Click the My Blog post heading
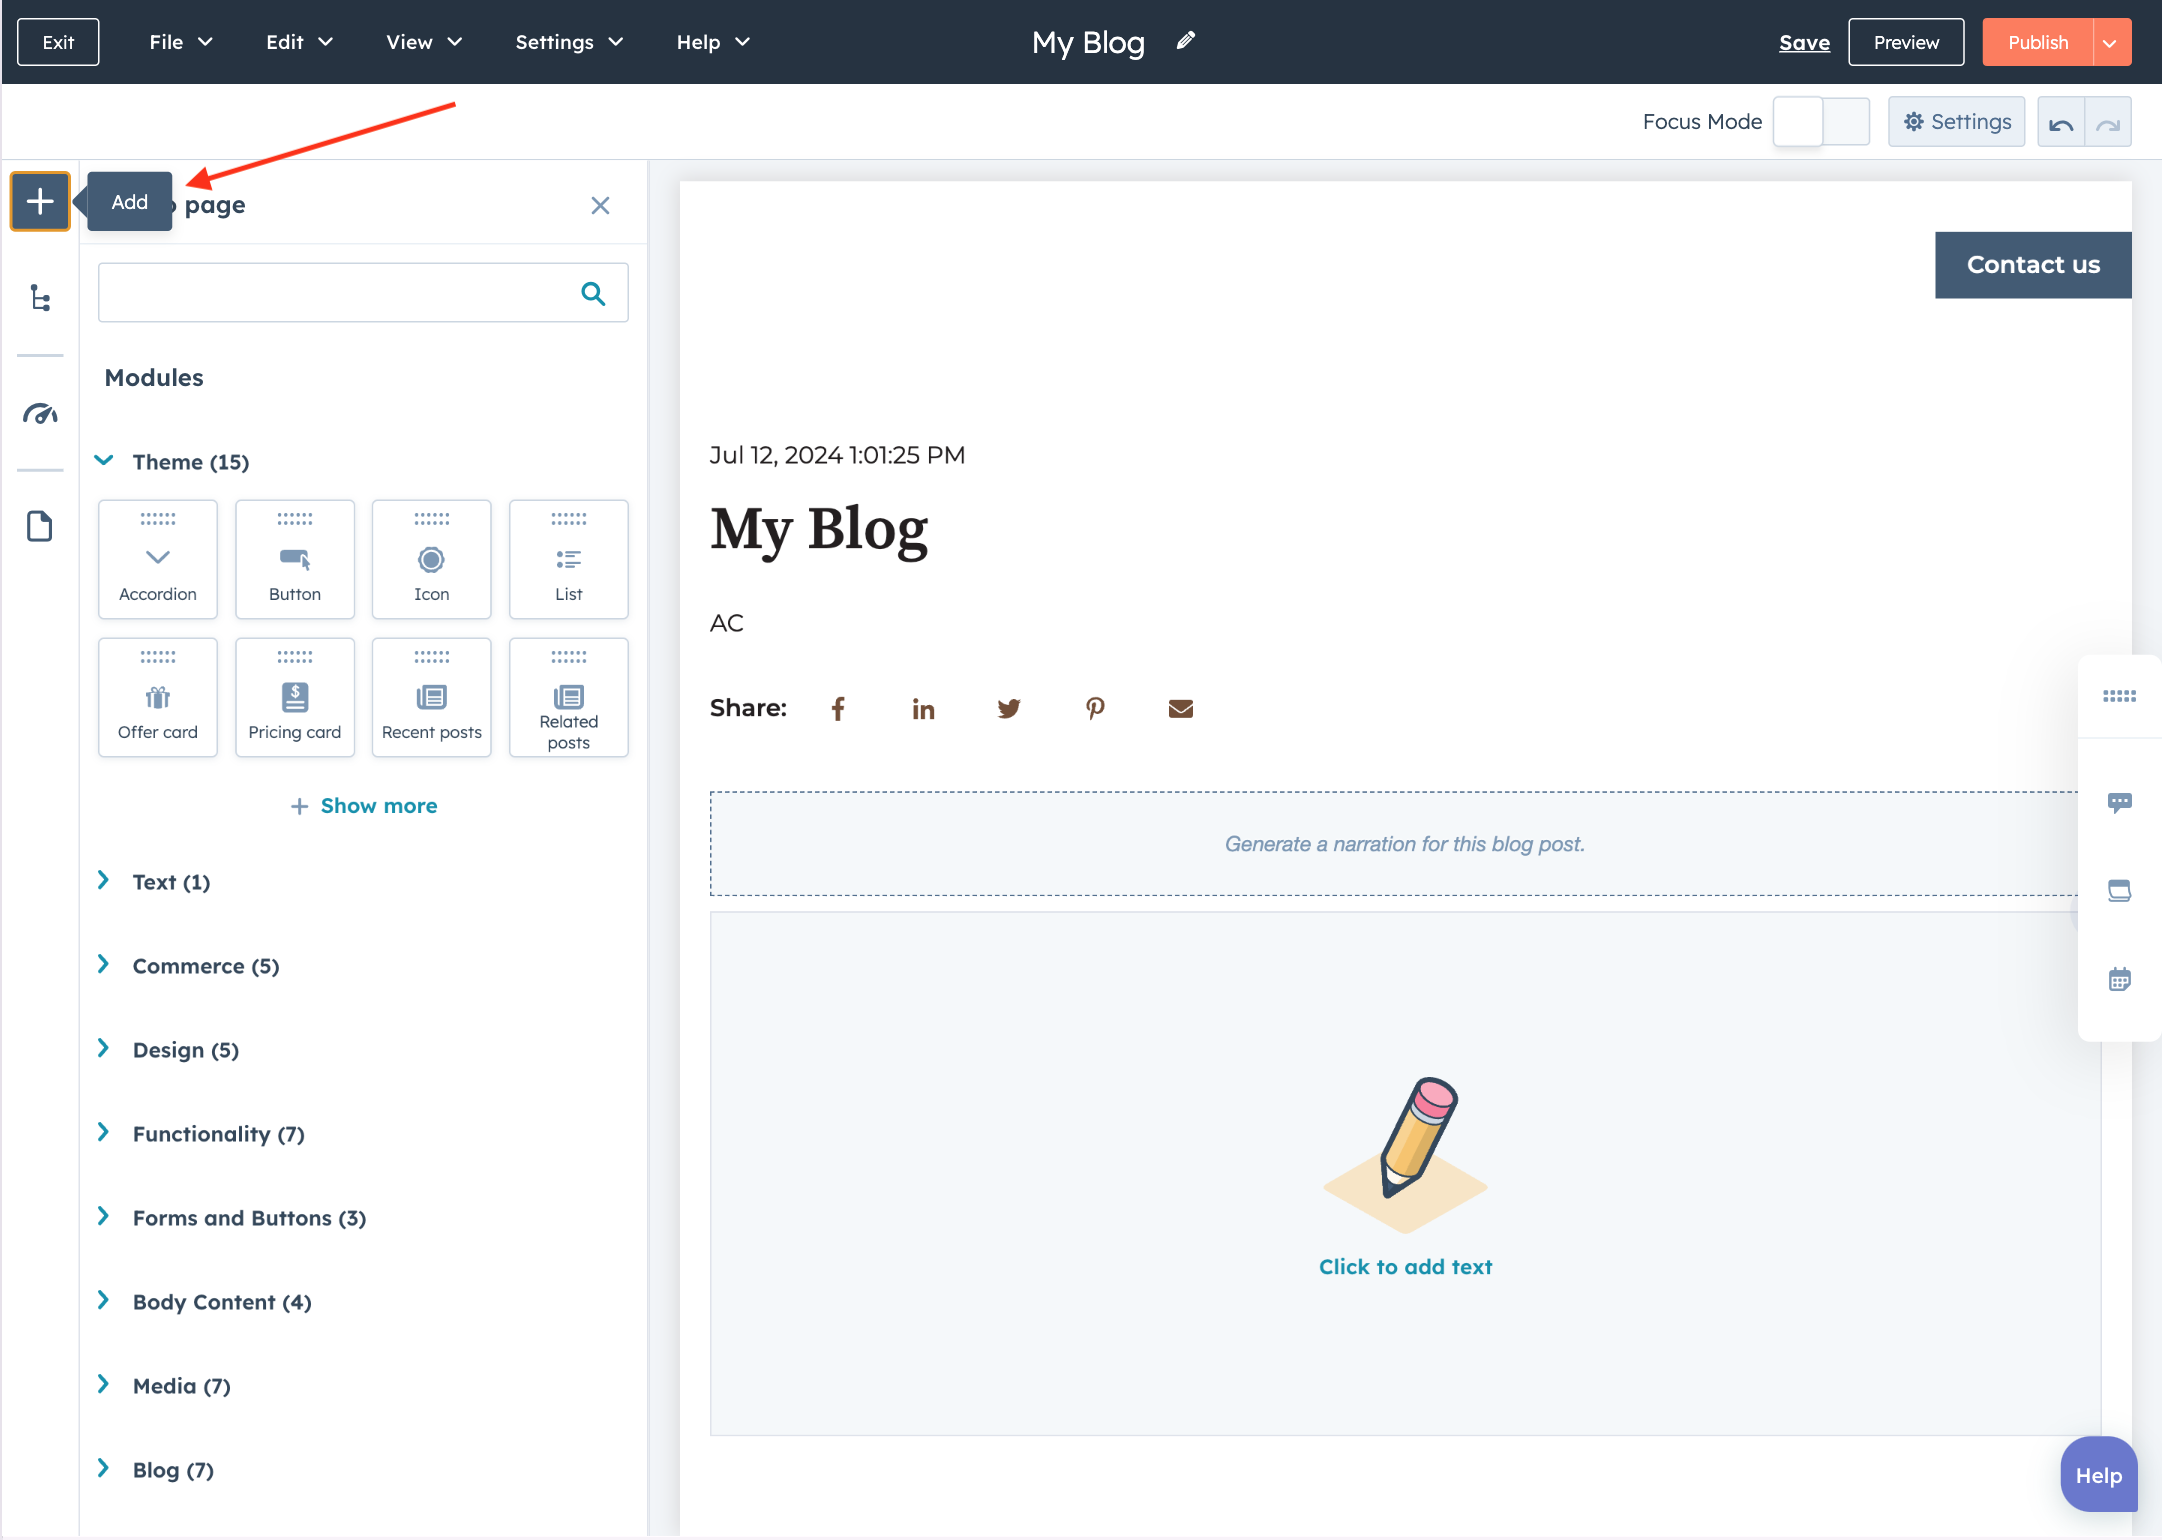The width and height of the screenshot is (2162, 1540). click(818, 528)
